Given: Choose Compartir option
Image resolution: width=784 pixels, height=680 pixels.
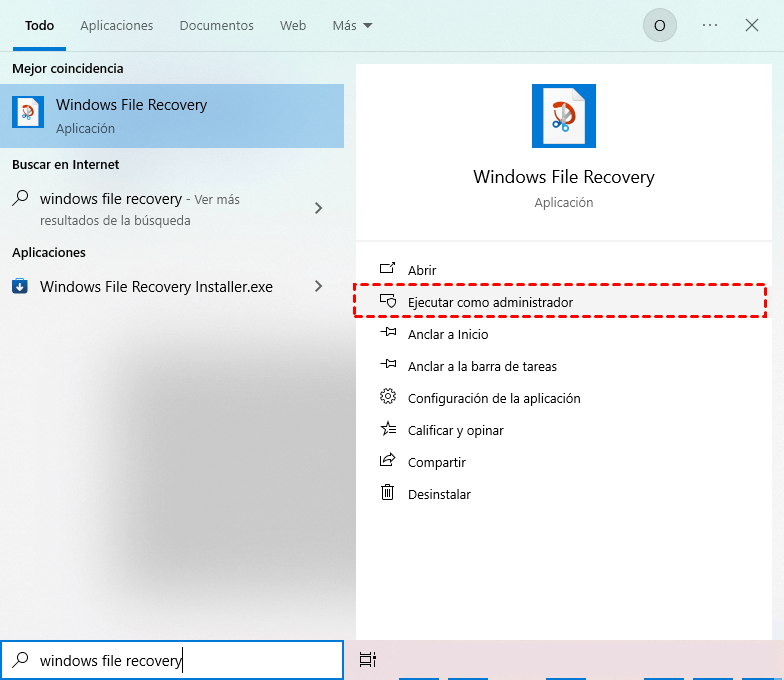Looking at the screenshot, I should [564, 462].
